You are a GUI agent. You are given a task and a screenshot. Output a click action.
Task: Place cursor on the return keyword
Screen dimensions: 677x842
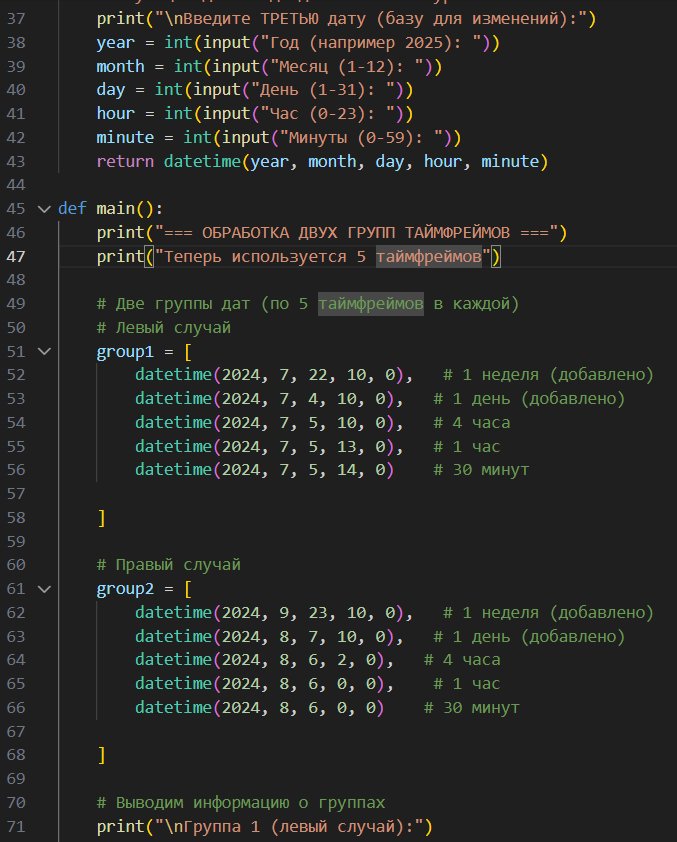pyautogui.click(x=125, y=161)
